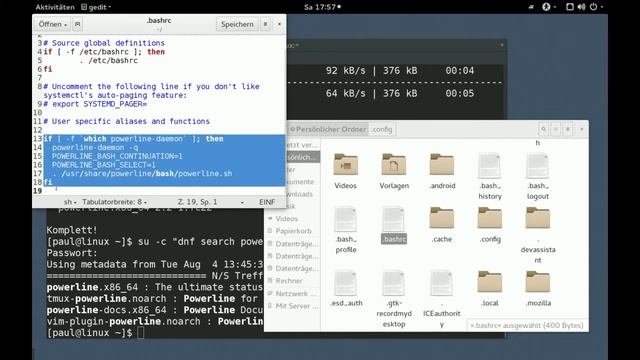Open the gedit application menu in top bar
This screenshot has height=360, width=640.
pos(96,7)
